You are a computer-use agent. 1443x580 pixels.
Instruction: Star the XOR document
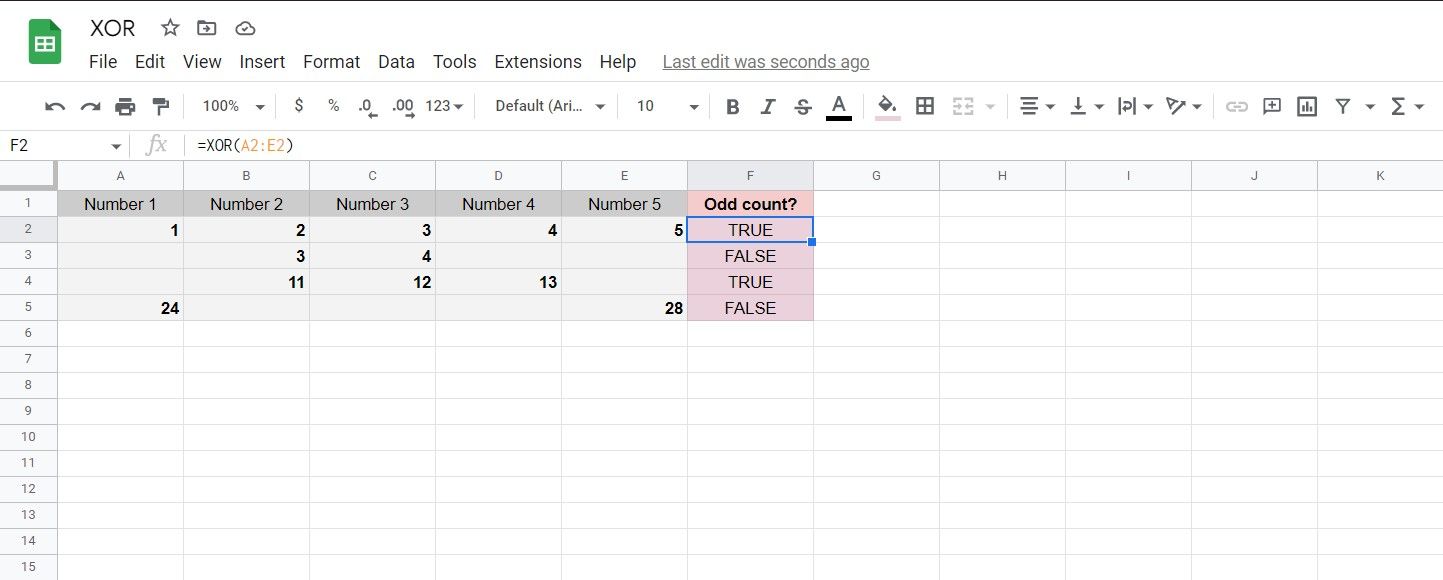pyautogui.click(x=170, y=28)
